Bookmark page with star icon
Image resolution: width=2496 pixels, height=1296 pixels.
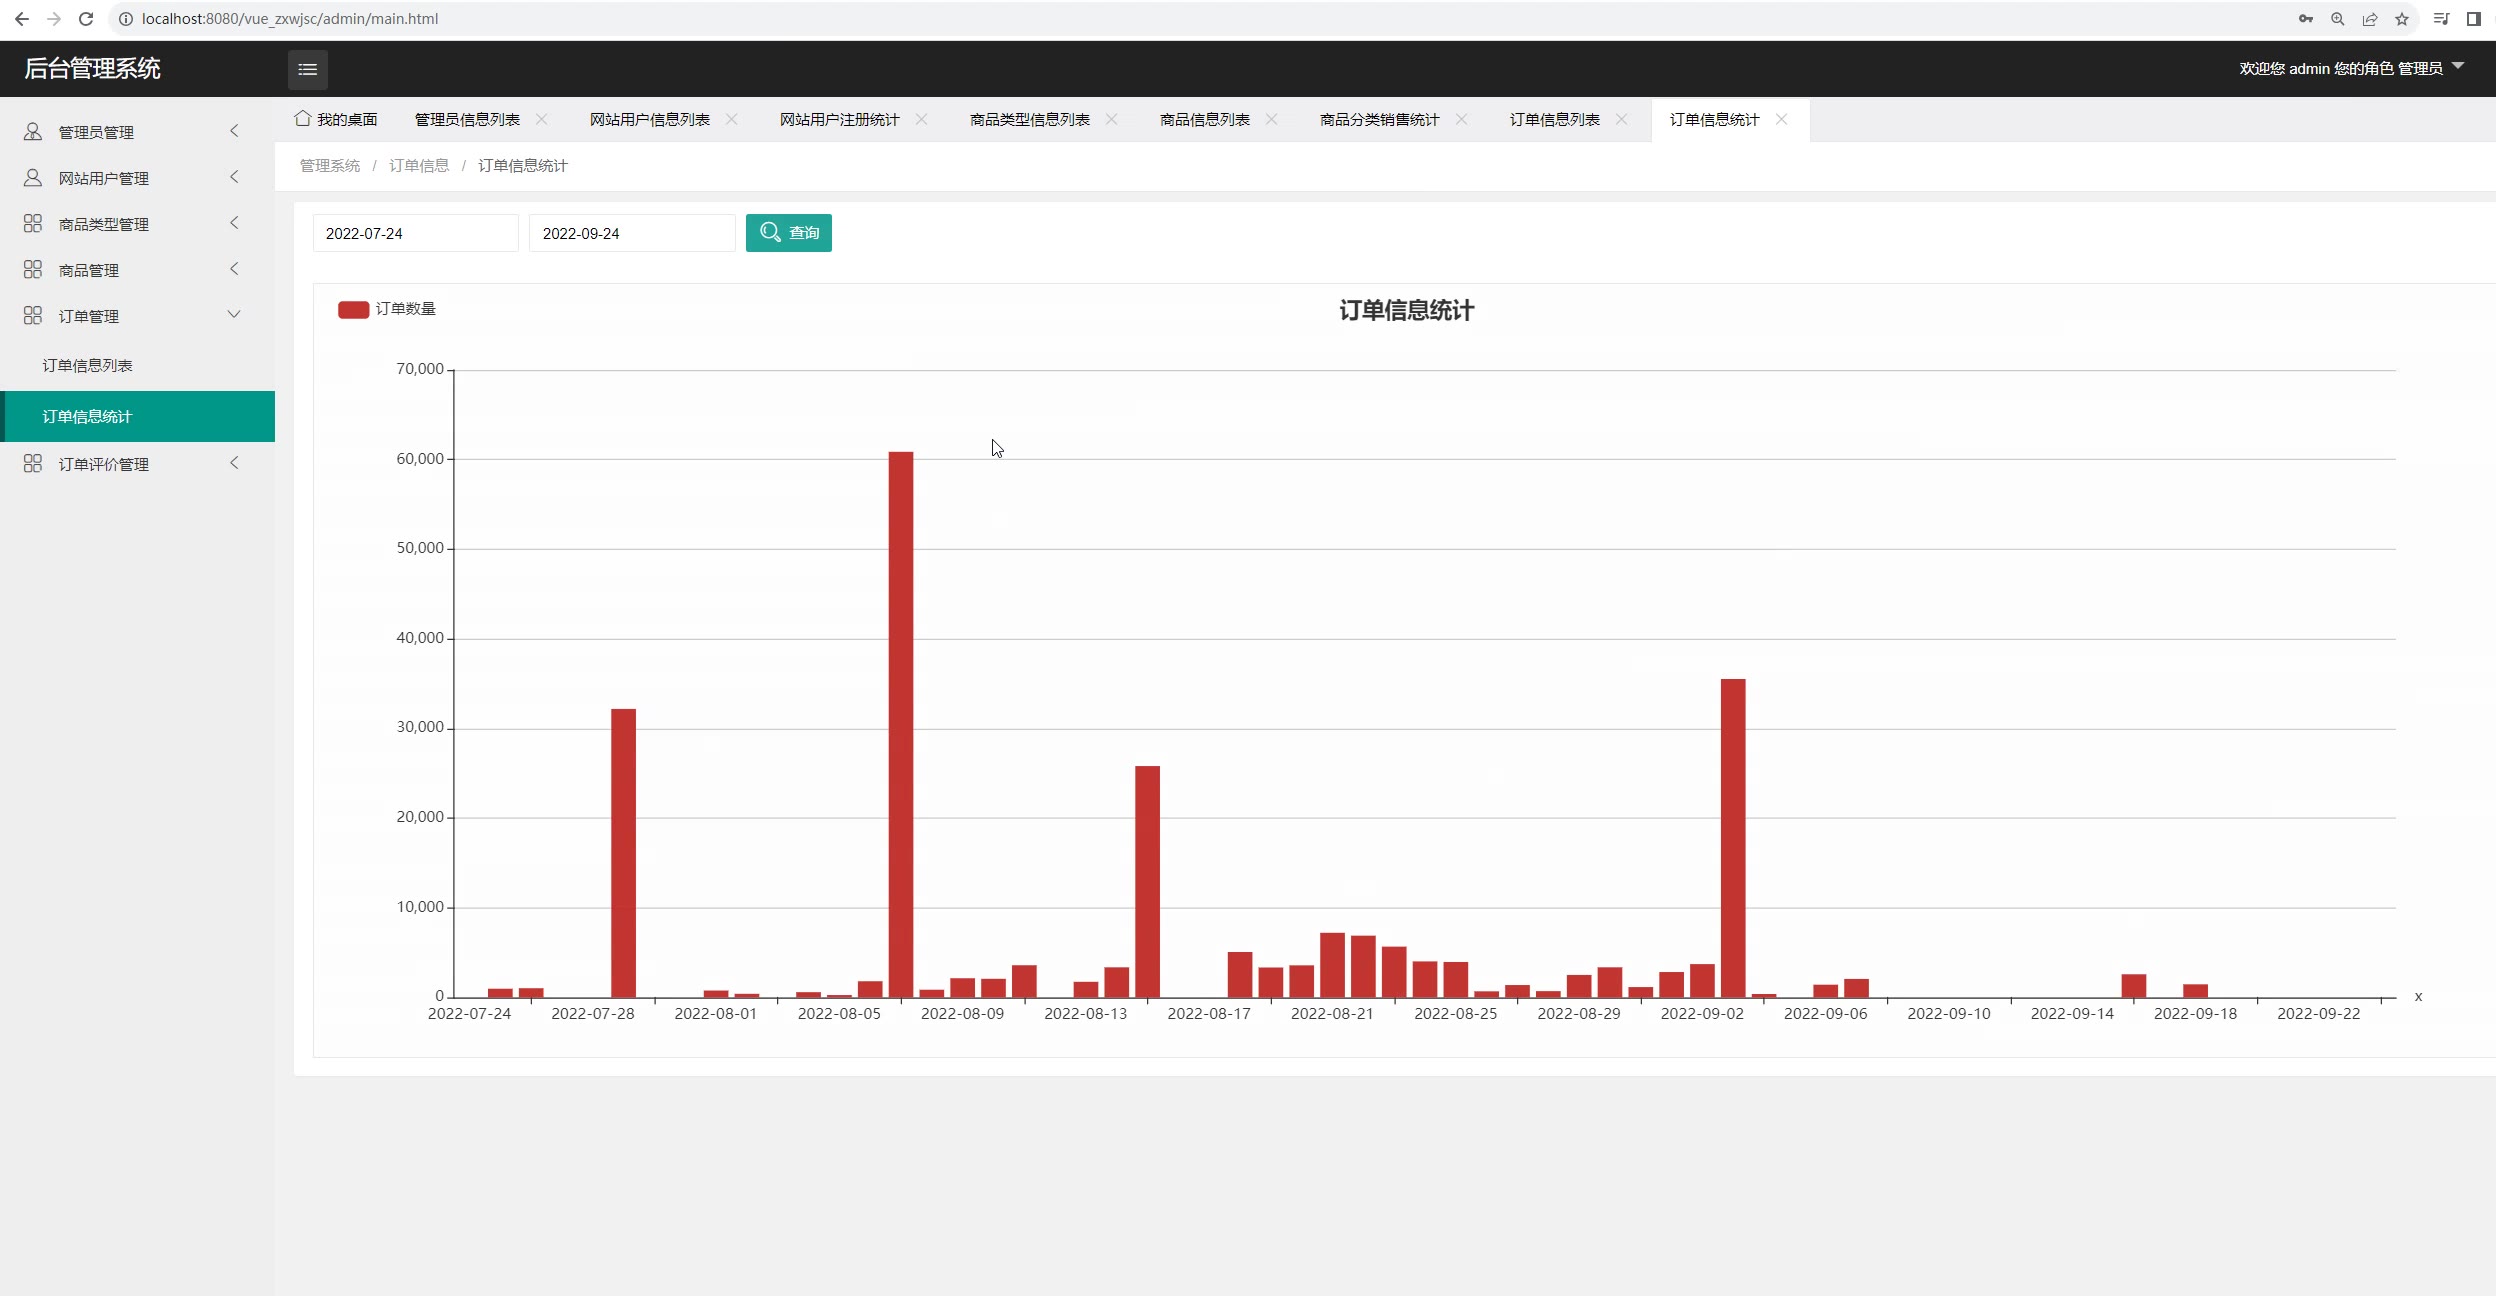click(2401, 19)
